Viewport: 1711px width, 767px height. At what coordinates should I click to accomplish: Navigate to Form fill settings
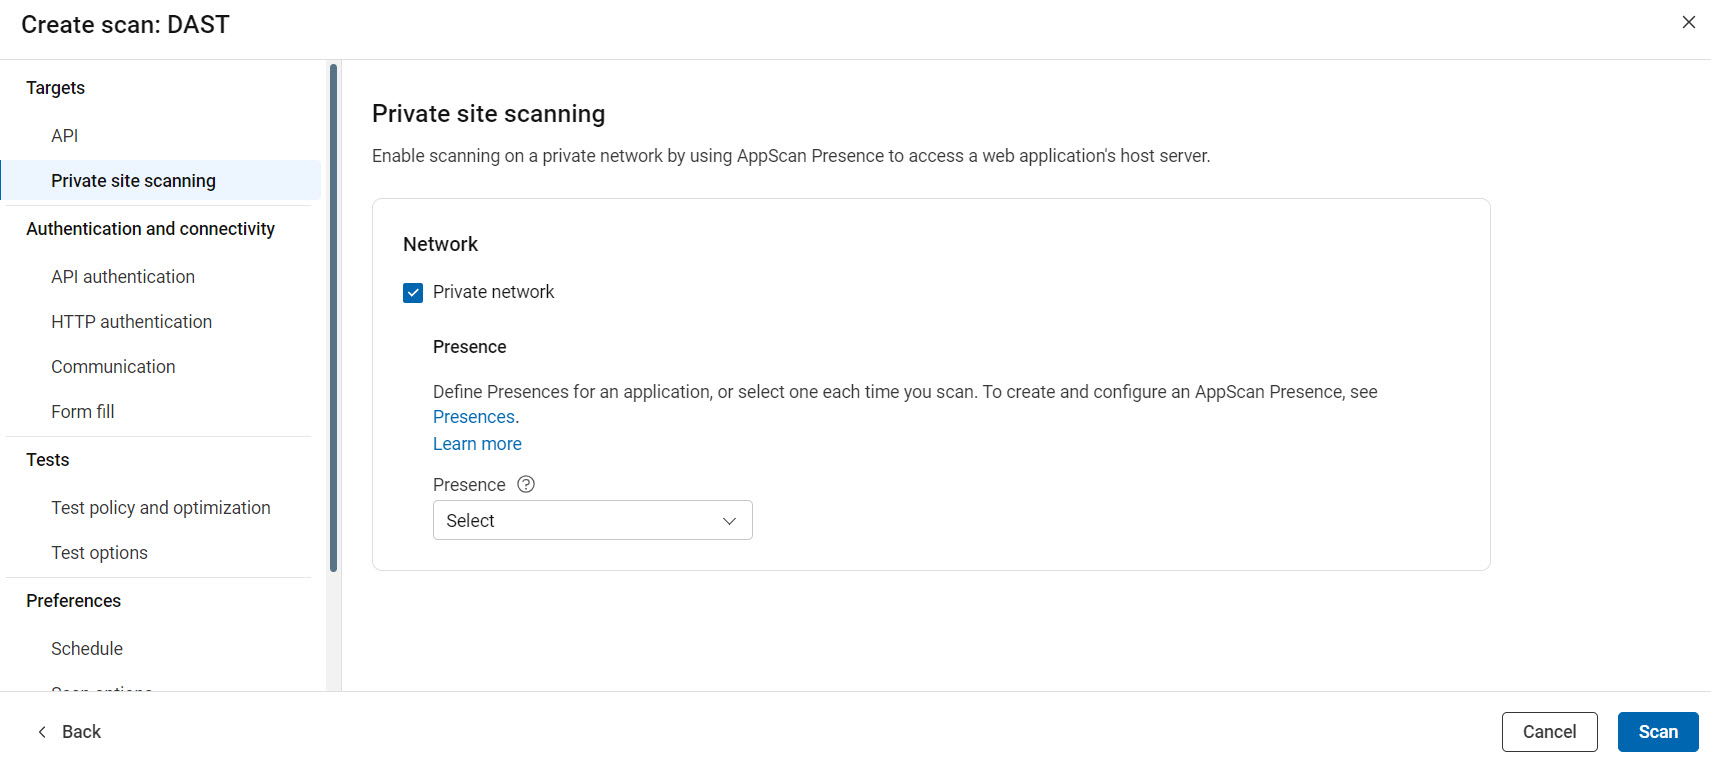tap(83, 411)
